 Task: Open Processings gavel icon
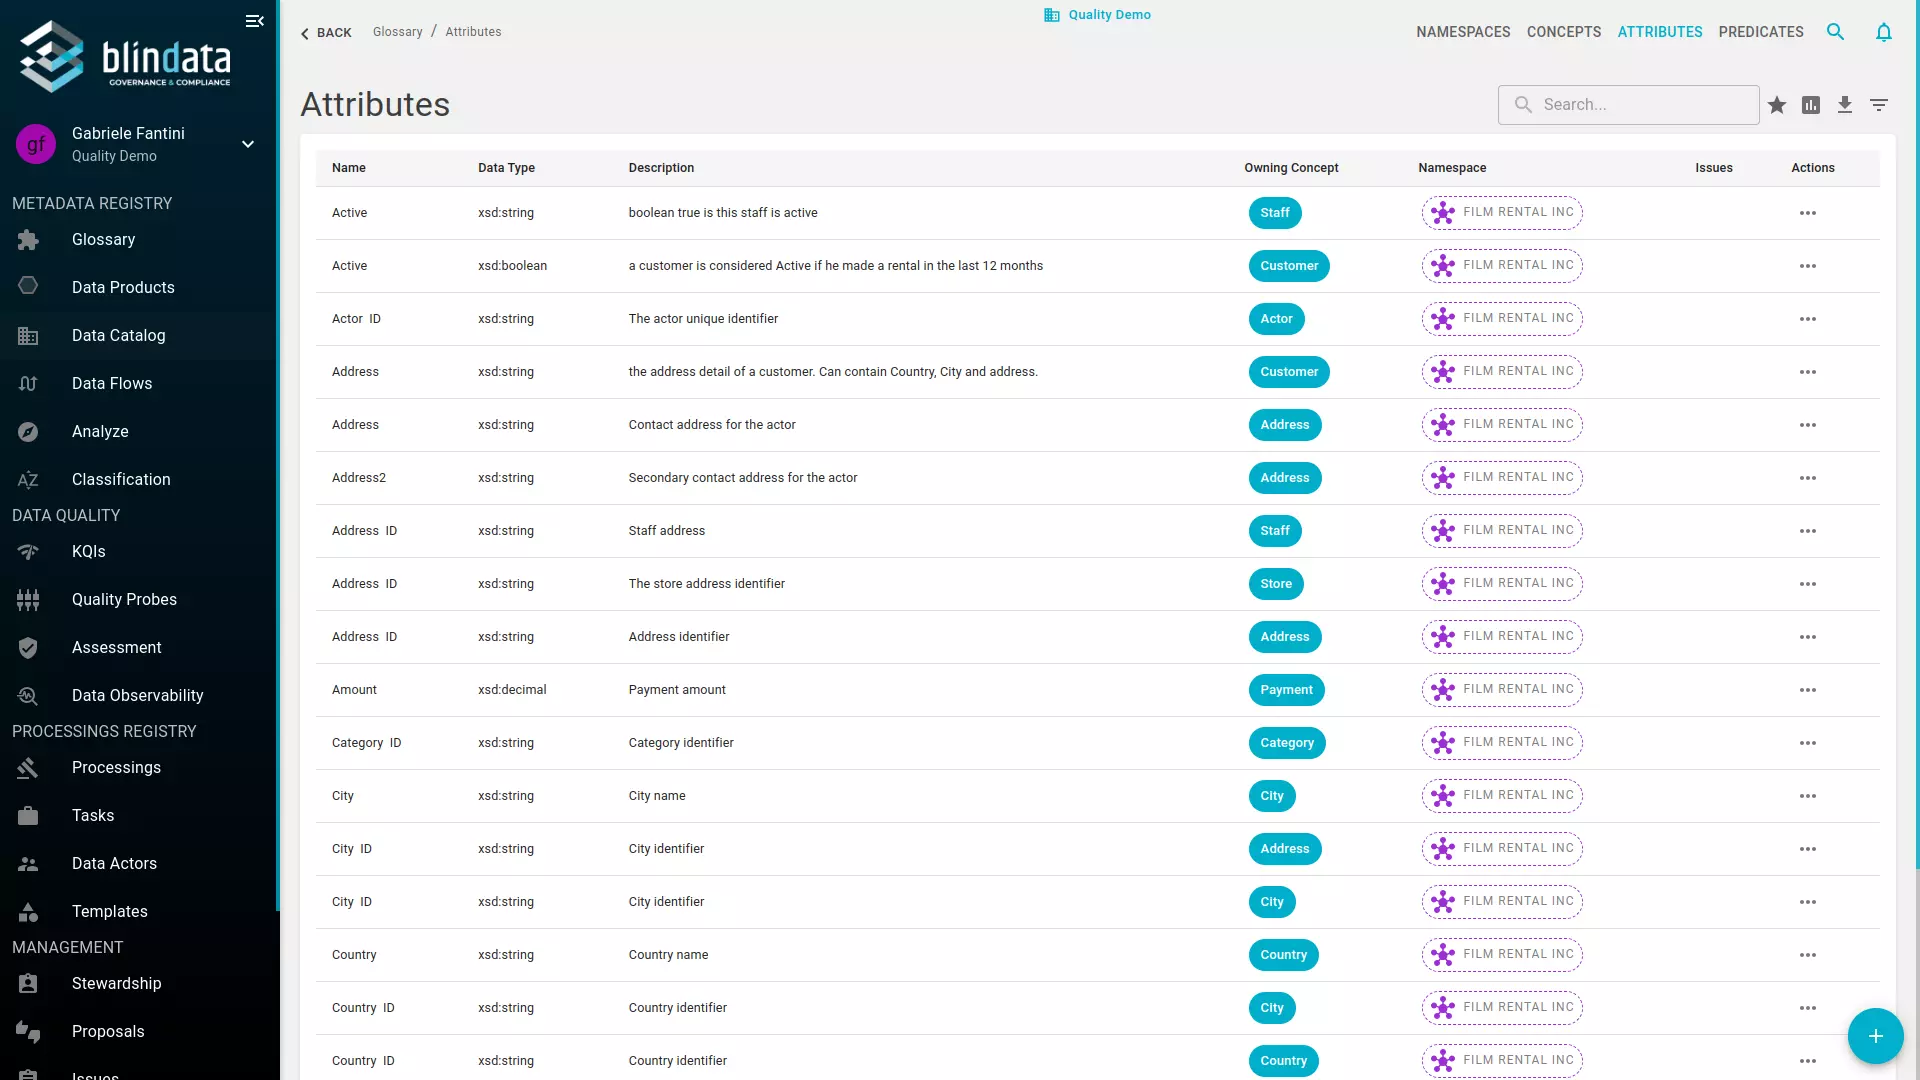(x=28, y=768)
